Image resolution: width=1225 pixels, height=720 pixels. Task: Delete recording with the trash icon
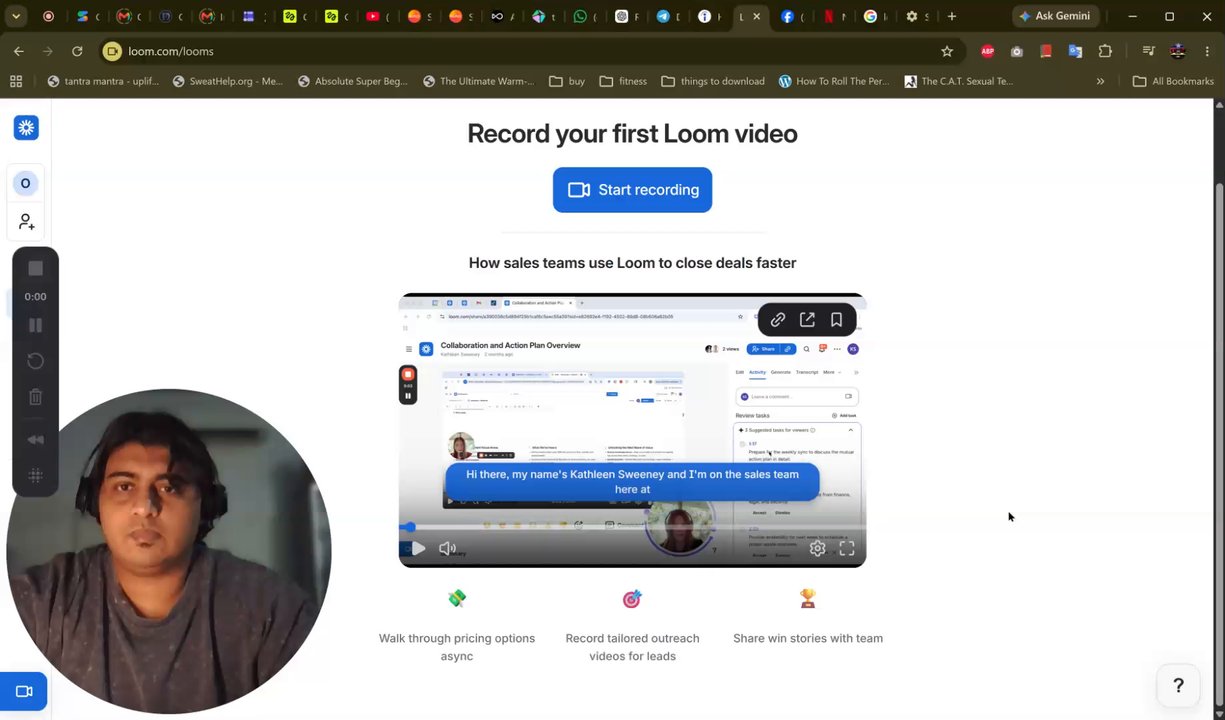[35, 397]
